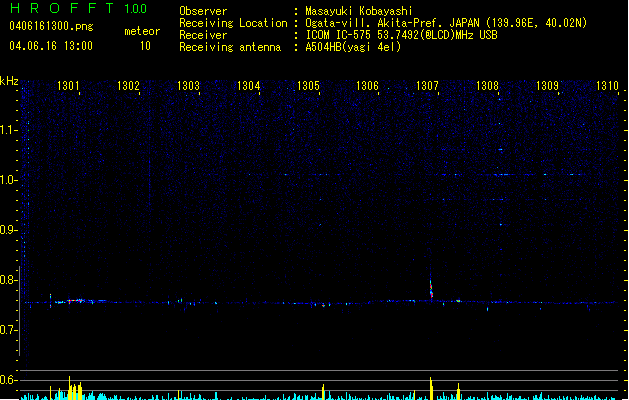
Task: Click the 1306 time marker
Action: coord(367,86)
